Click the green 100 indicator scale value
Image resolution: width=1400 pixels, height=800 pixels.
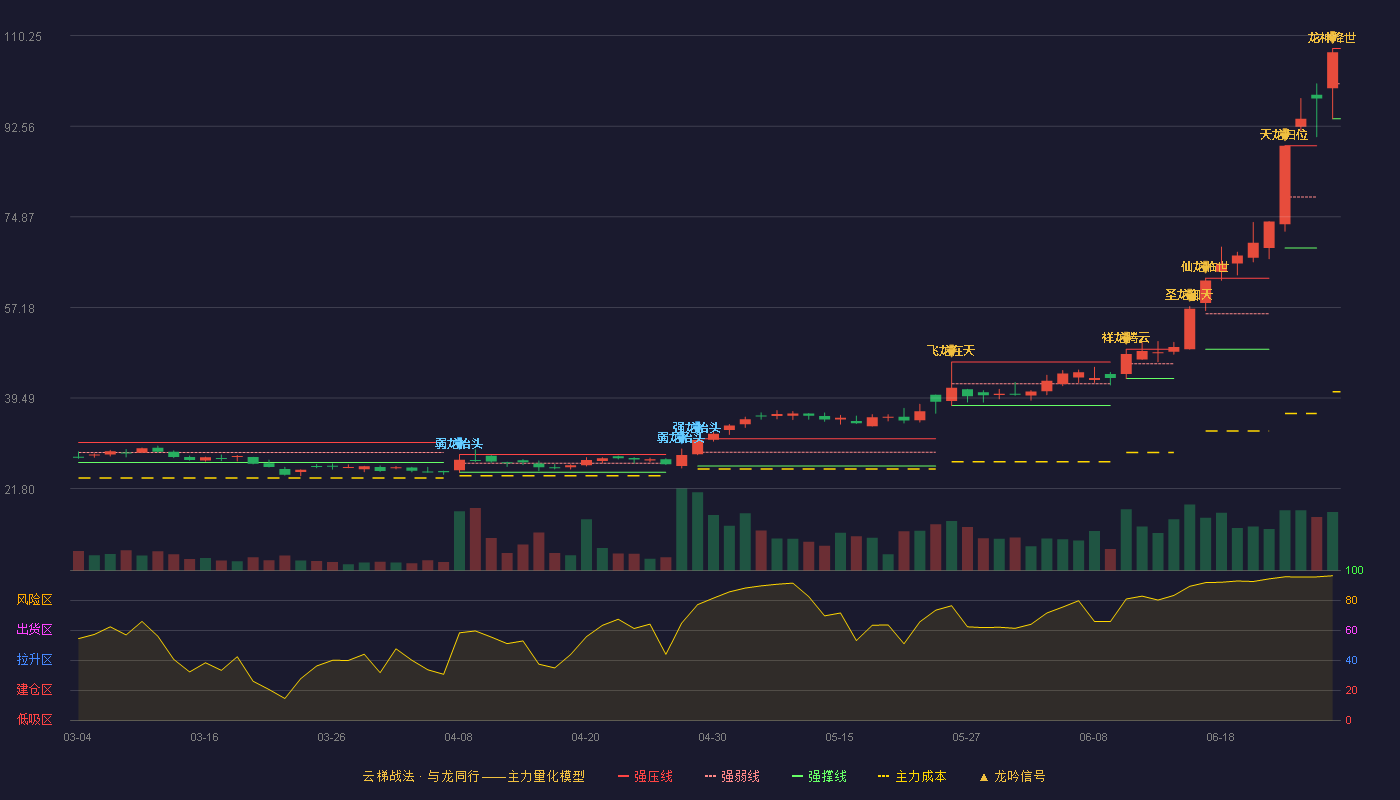pyautogui.click(x=1354, y=570)
